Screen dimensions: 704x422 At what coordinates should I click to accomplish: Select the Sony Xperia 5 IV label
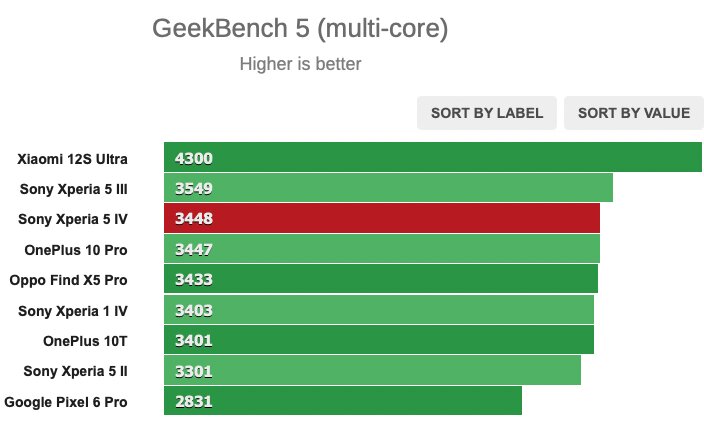coord(73,219)
